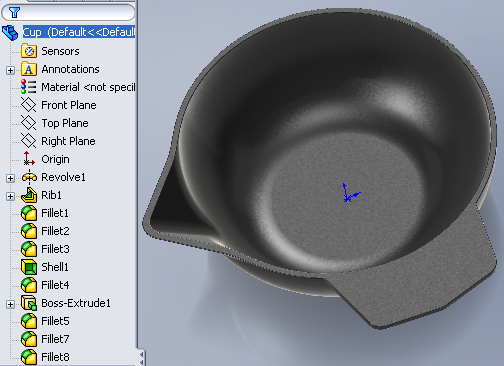504x366 pixels.
Task: Expand the Revolve1 feature node
Action: click(10, 178)
